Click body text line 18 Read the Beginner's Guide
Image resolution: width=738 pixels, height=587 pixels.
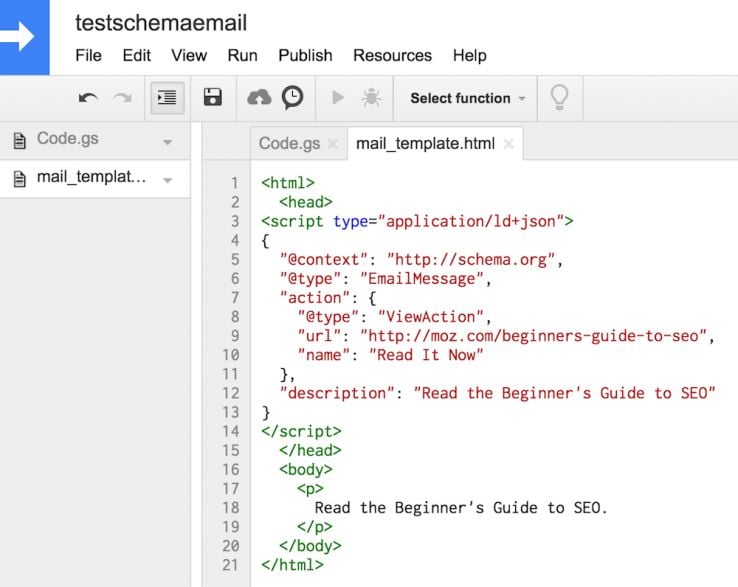pyautogui.click(x=461, y=508)
